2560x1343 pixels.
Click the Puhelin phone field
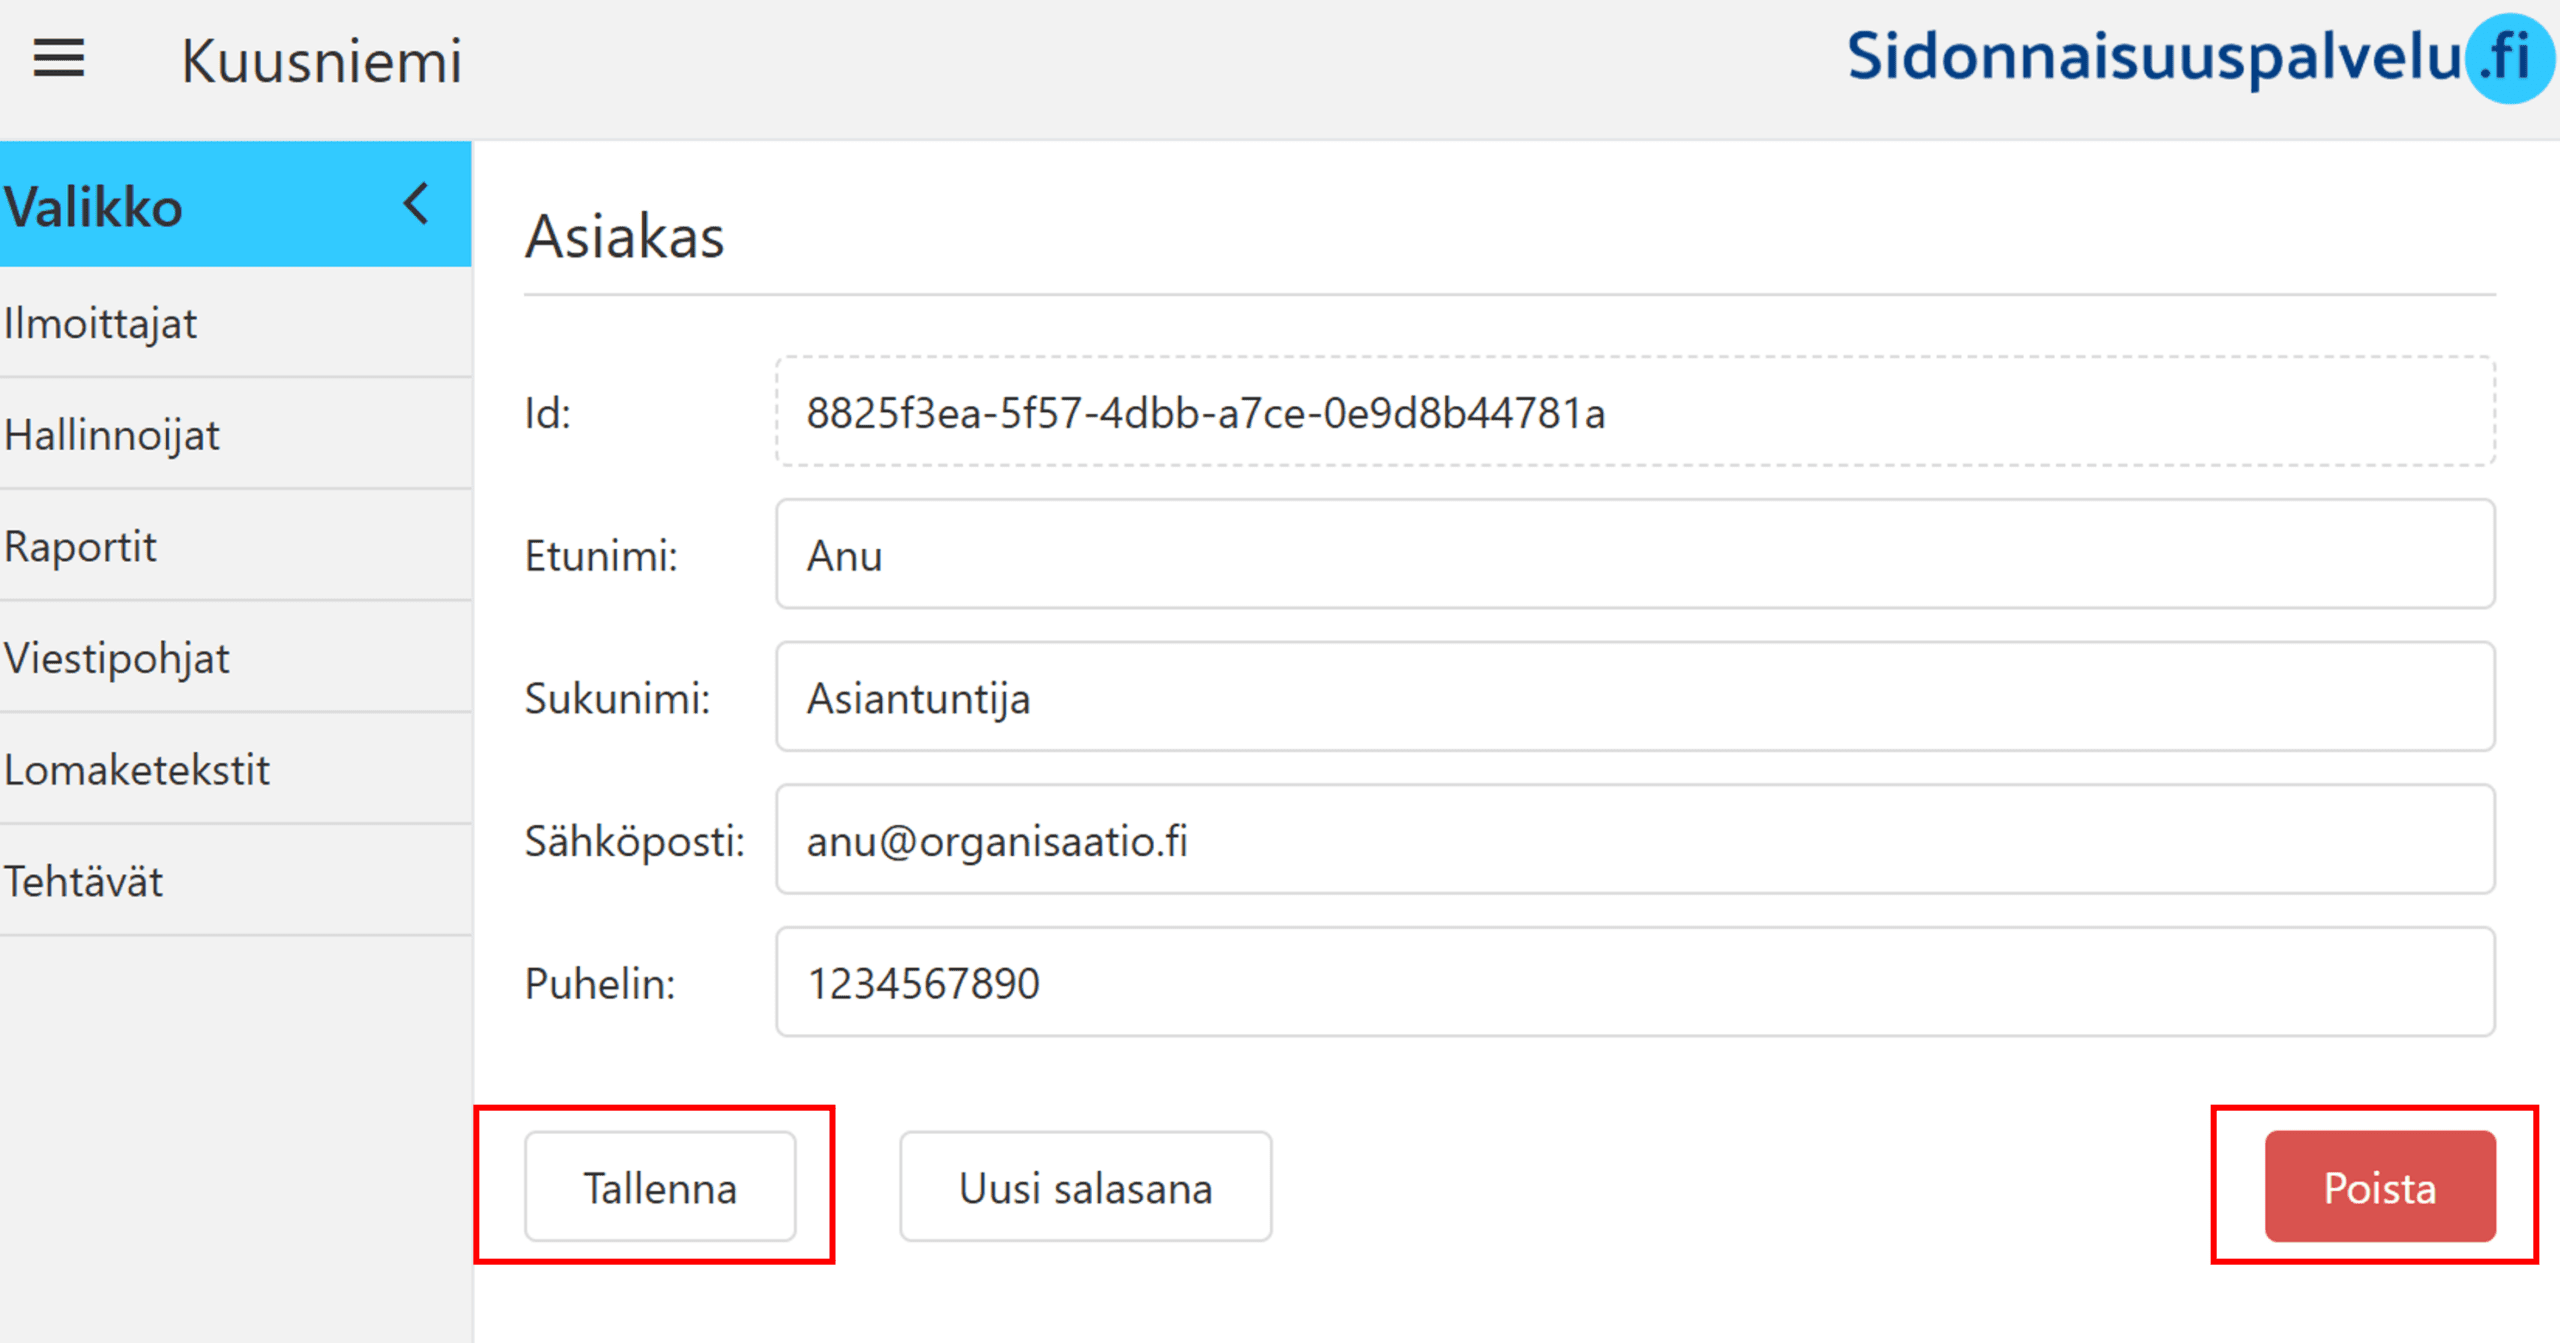coord(1634,983)
